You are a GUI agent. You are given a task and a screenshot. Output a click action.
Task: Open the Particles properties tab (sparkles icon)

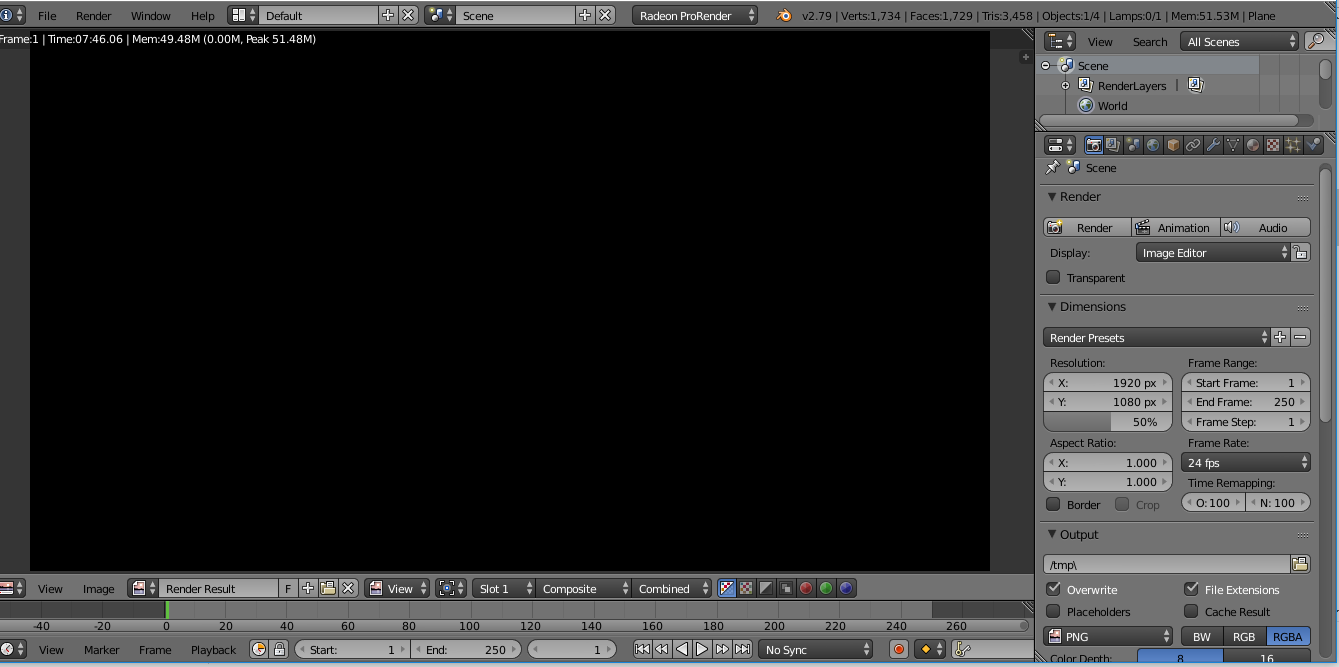pyautogui.click(x=1293, y=145)
